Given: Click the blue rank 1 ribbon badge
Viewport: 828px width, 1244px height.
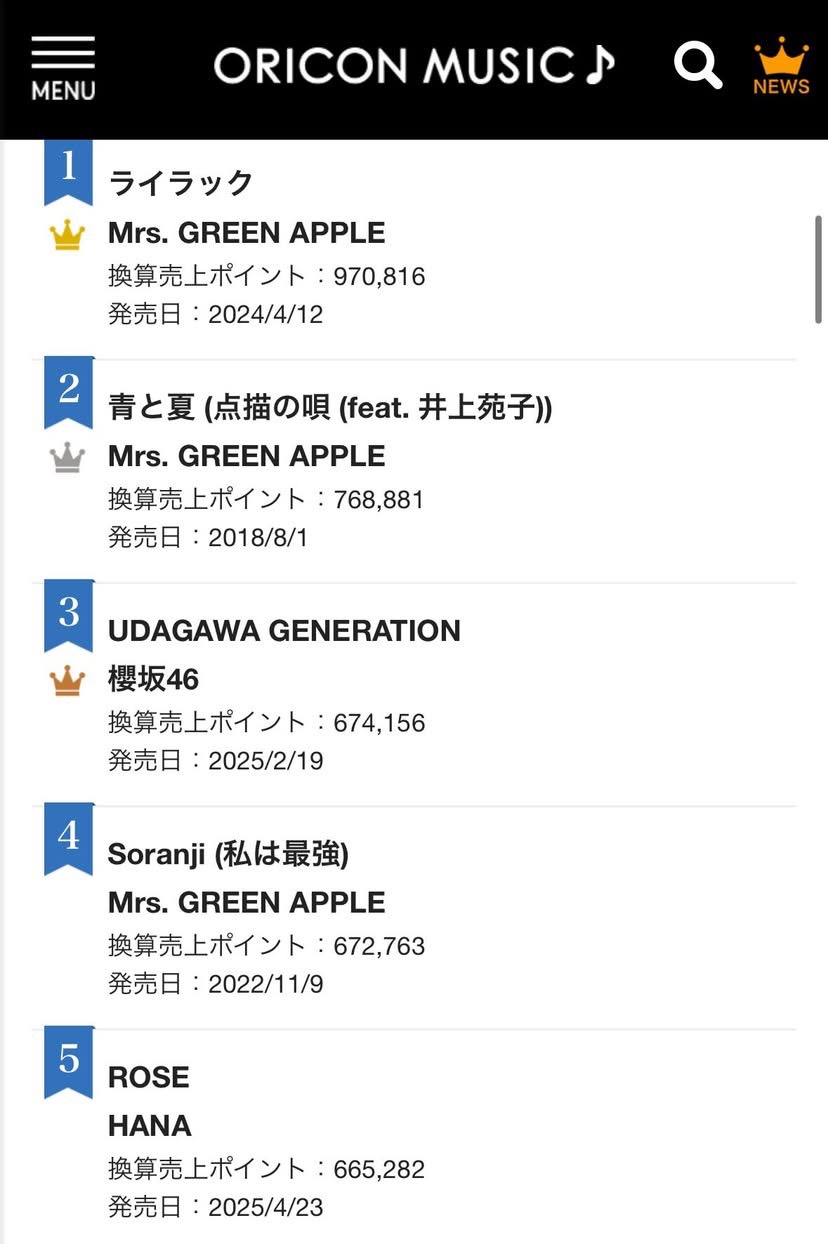Looking at the screenshot, I should (x=68, y=172).
